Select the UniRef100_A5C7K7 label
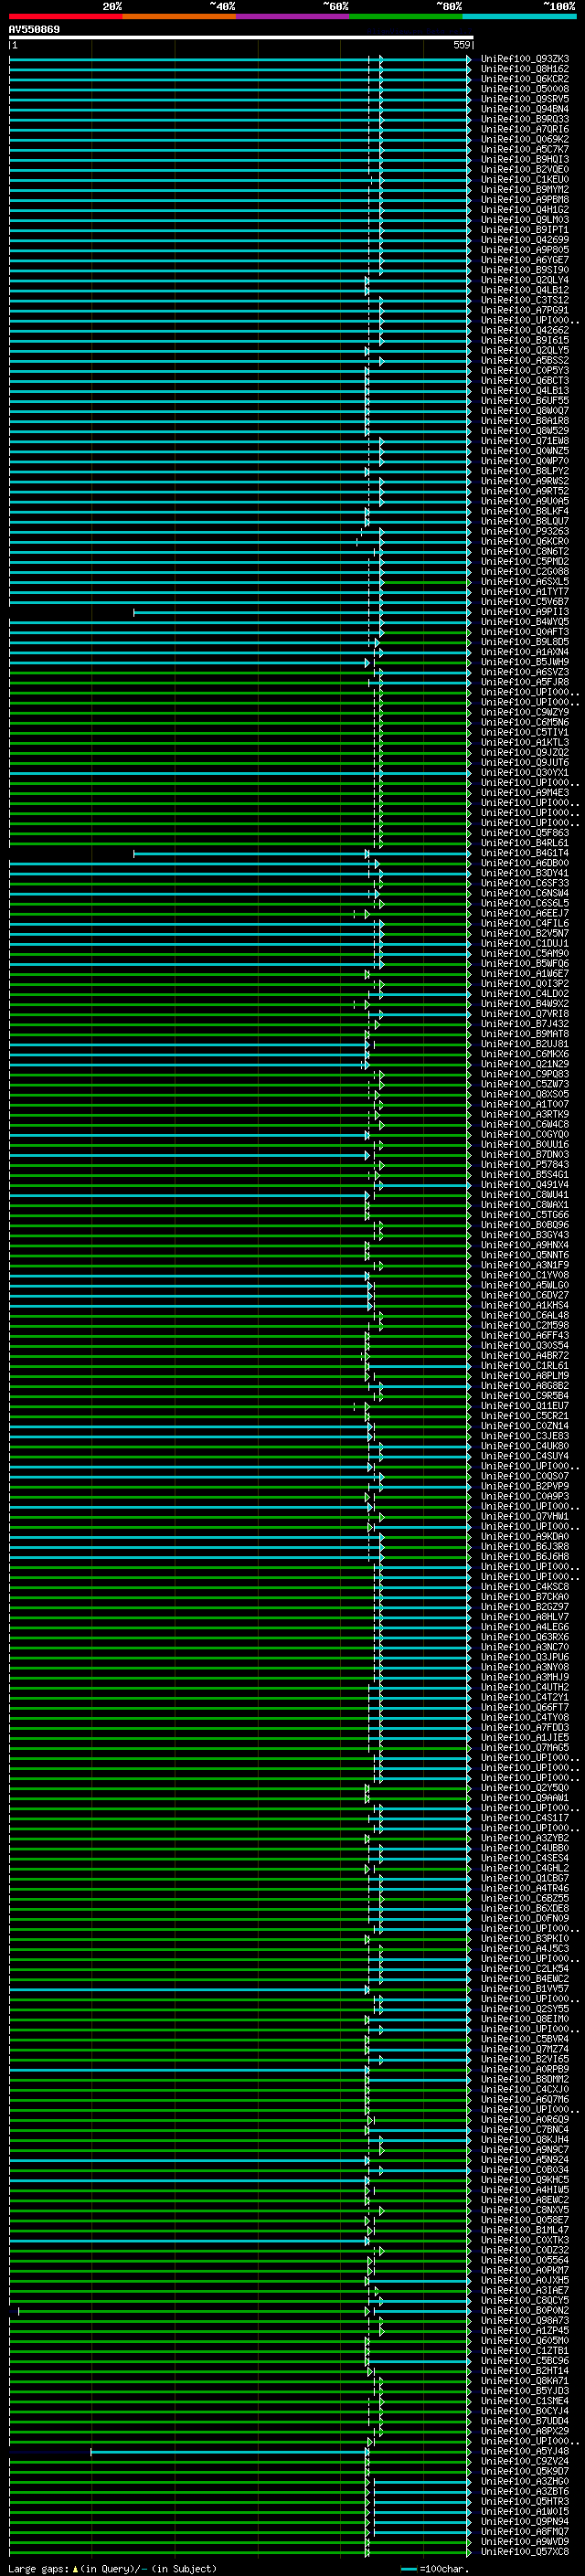The image size is (585, 2576). click(525, 149)
